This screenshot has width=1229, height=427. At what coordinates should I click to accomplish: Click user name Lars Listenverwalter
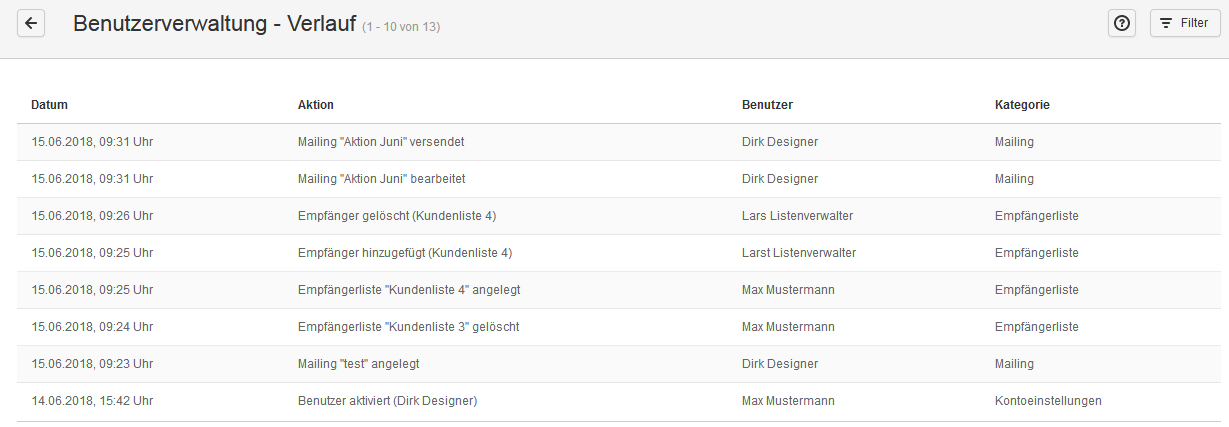[797, 216]
